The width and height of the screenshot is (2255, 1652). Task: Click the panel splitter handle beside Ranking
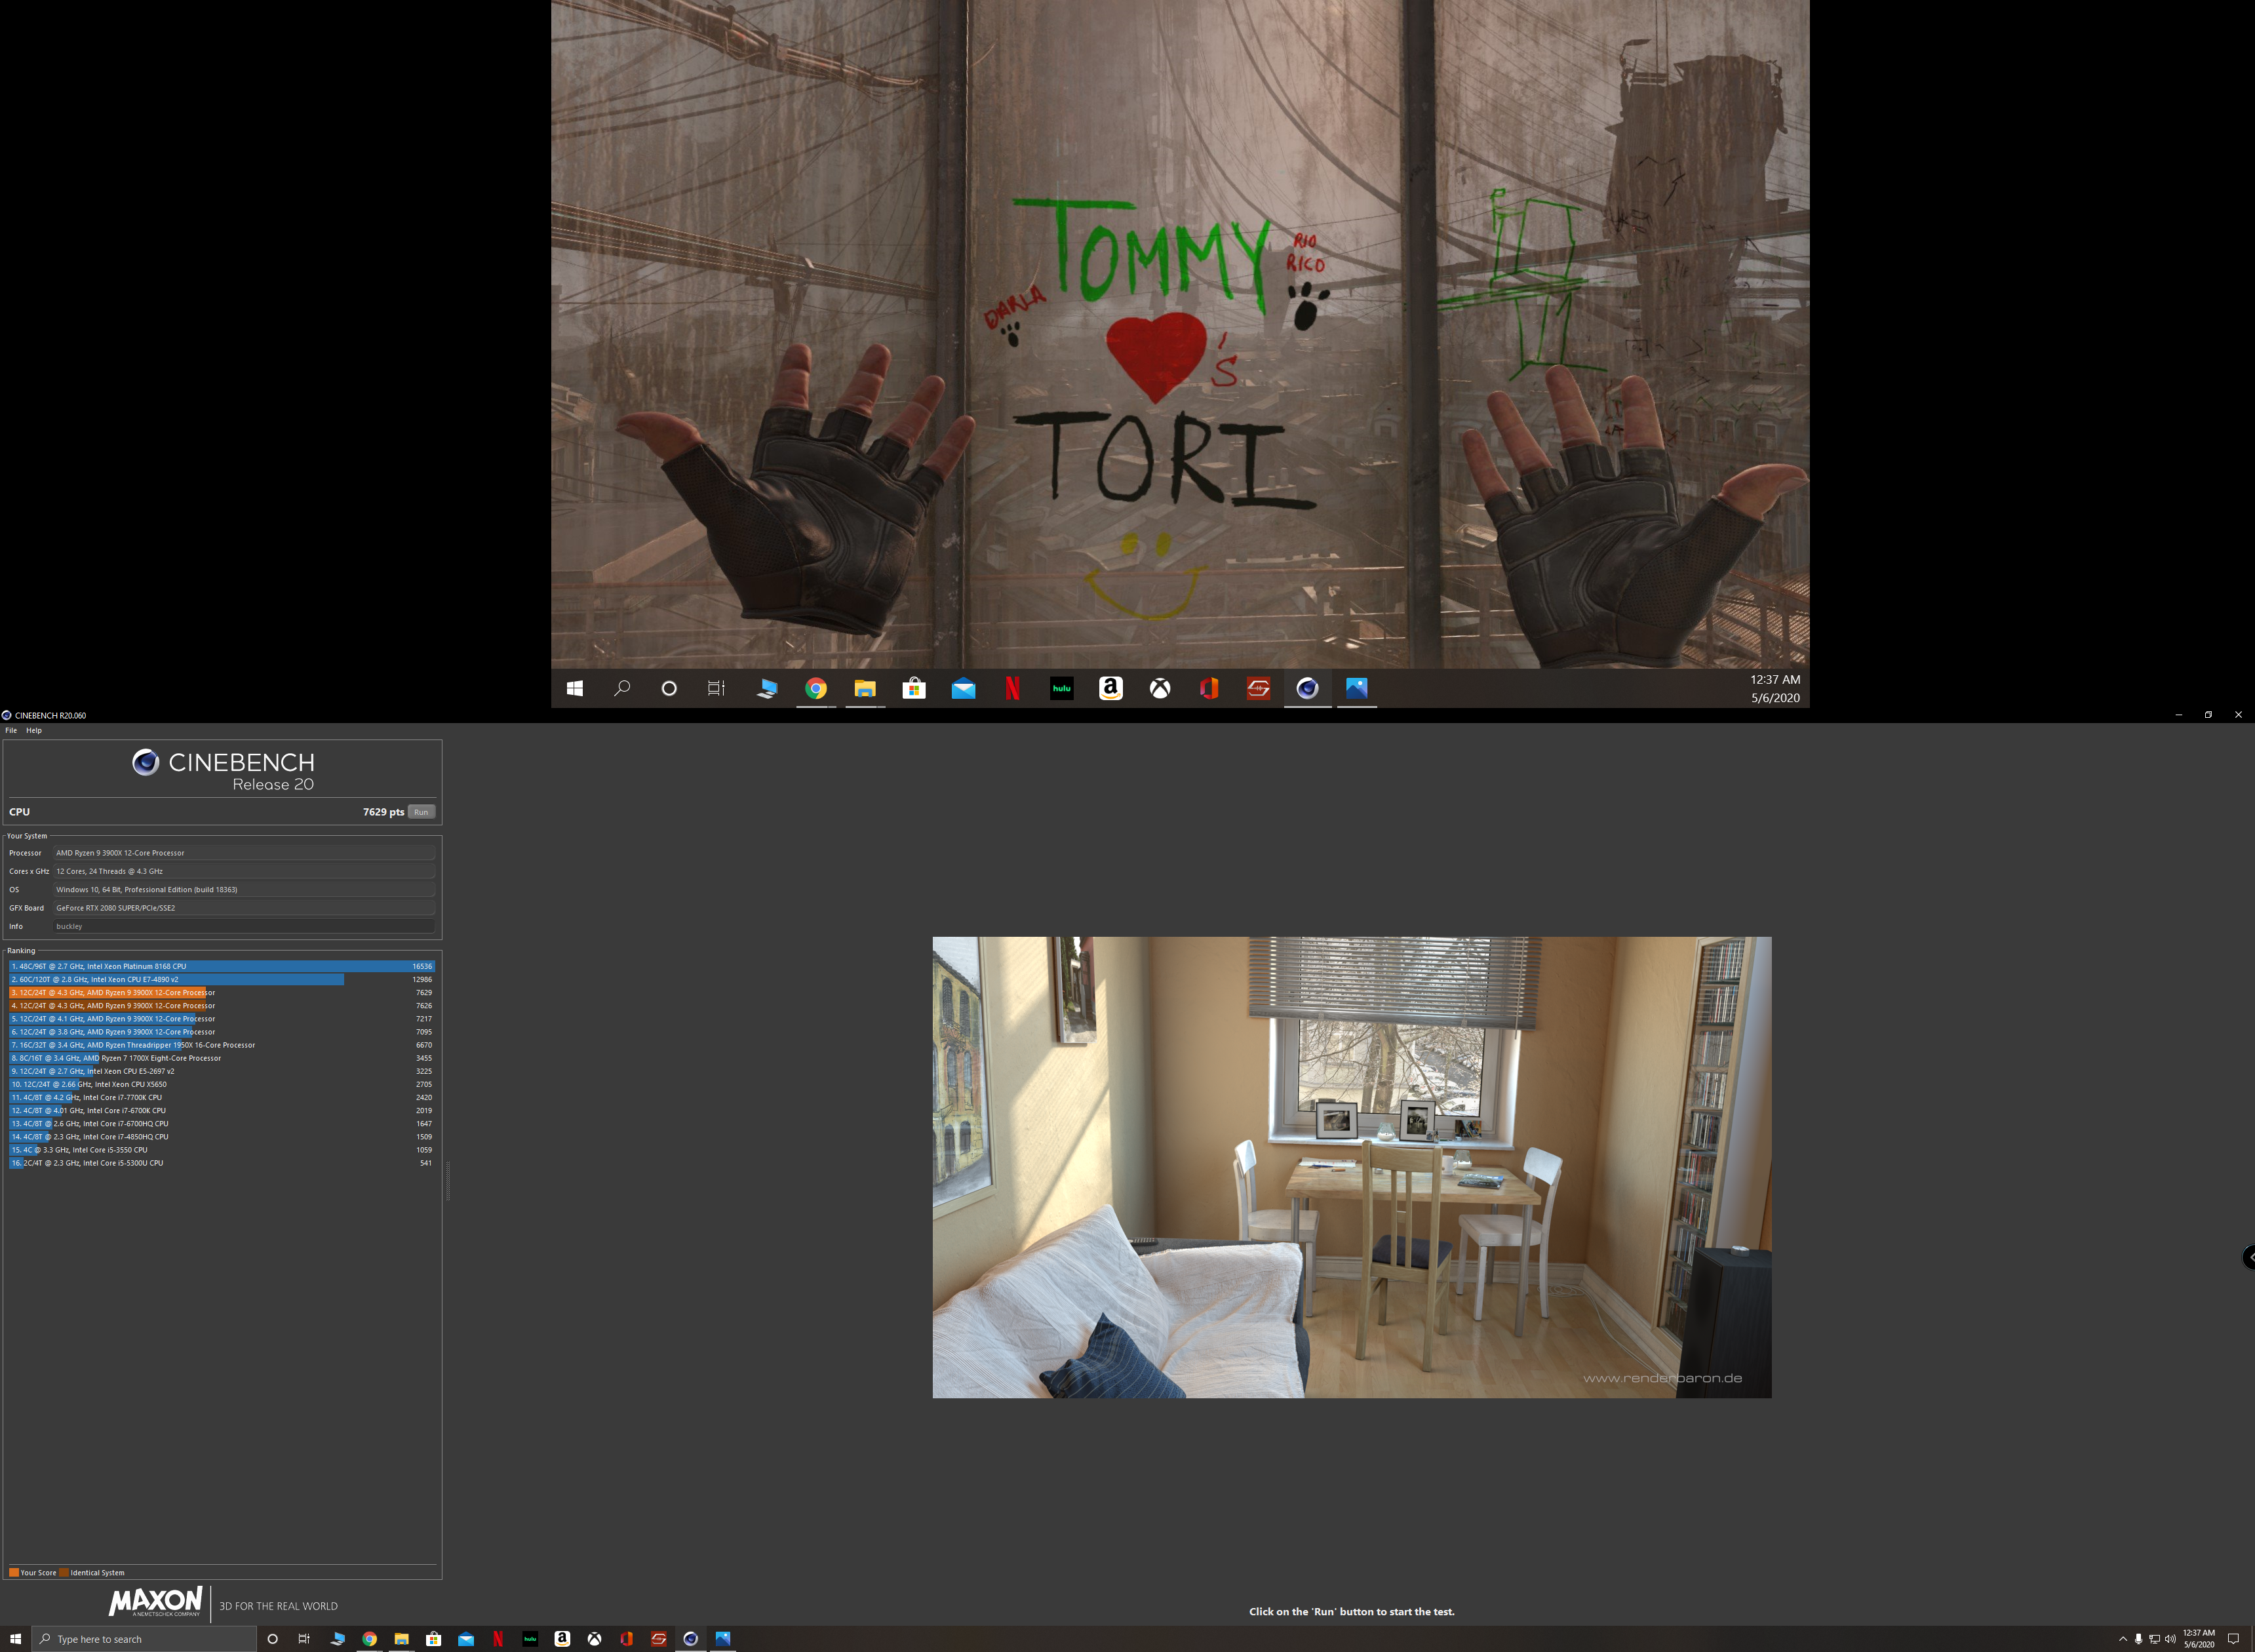point(448,1180)
